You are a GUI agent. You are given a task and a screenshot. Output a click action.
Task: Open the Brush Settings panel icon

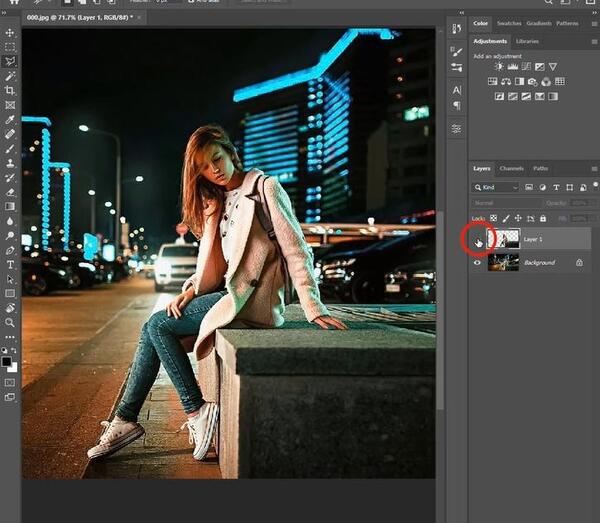click(457, 68)
